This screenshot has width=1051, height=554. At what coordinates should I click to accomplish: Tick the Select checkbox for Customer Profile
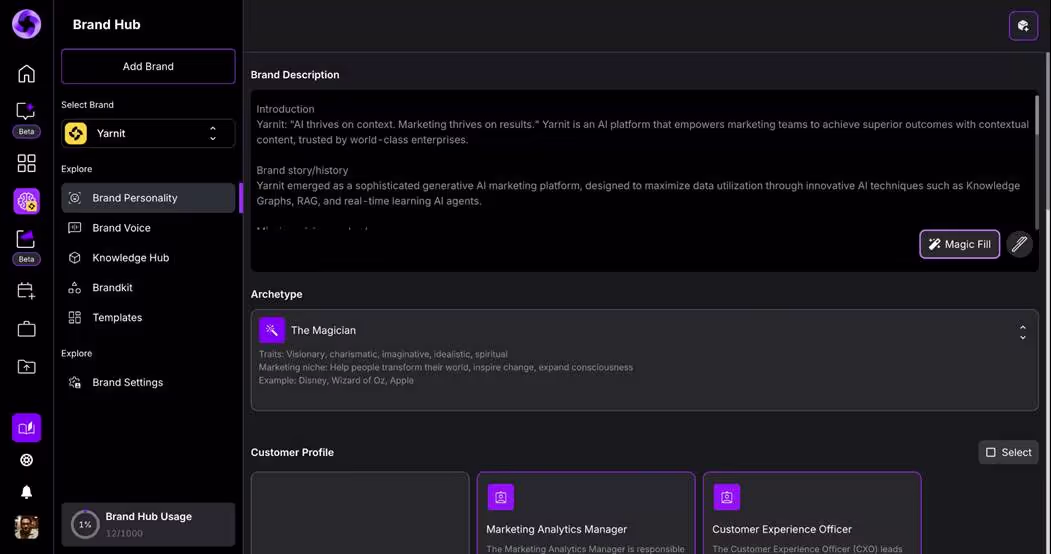991,452
